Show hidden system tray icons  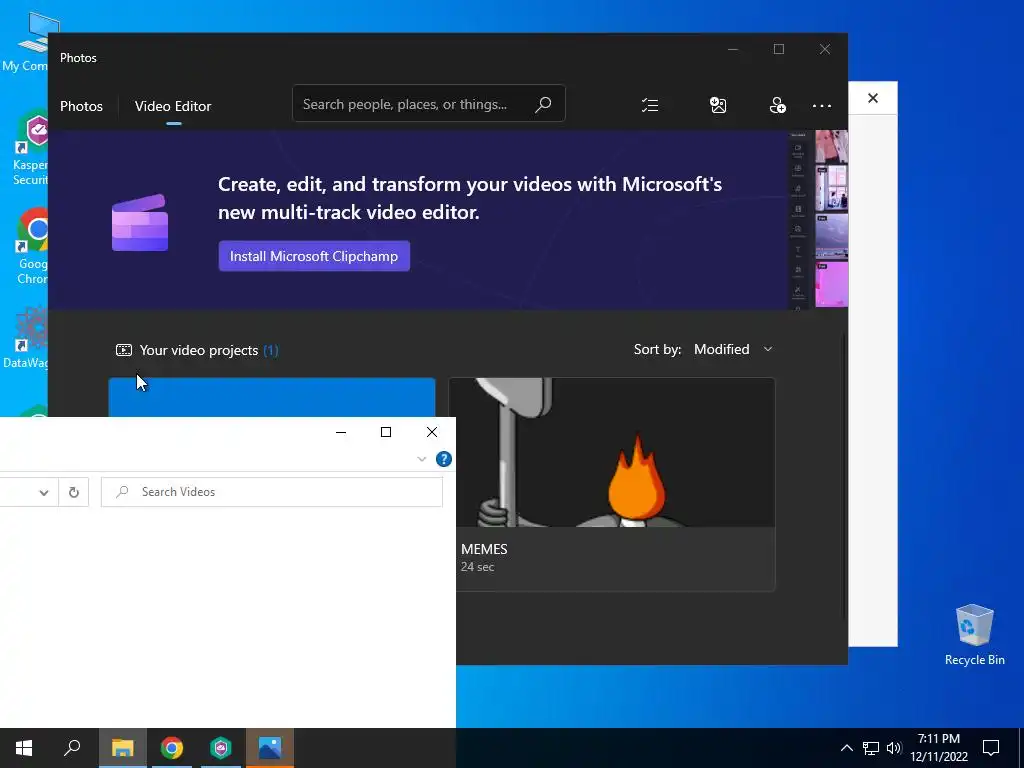click(x=846, y=748)
